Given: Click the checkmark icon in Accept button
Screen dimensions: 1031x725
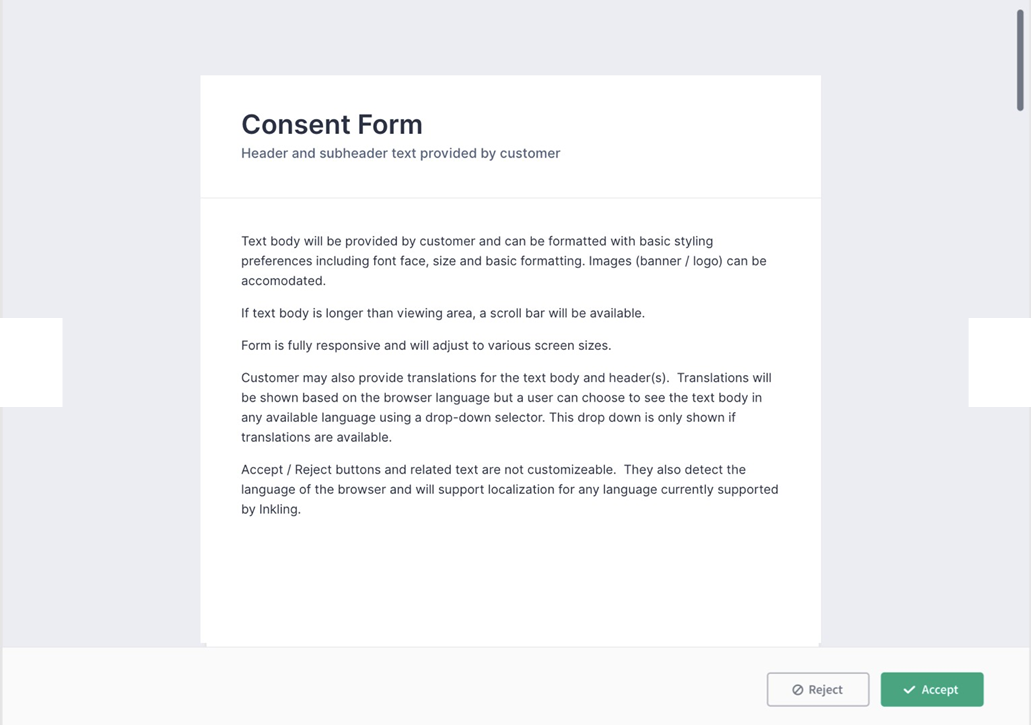Looking at the screenshot, I should tap(909, 689).
